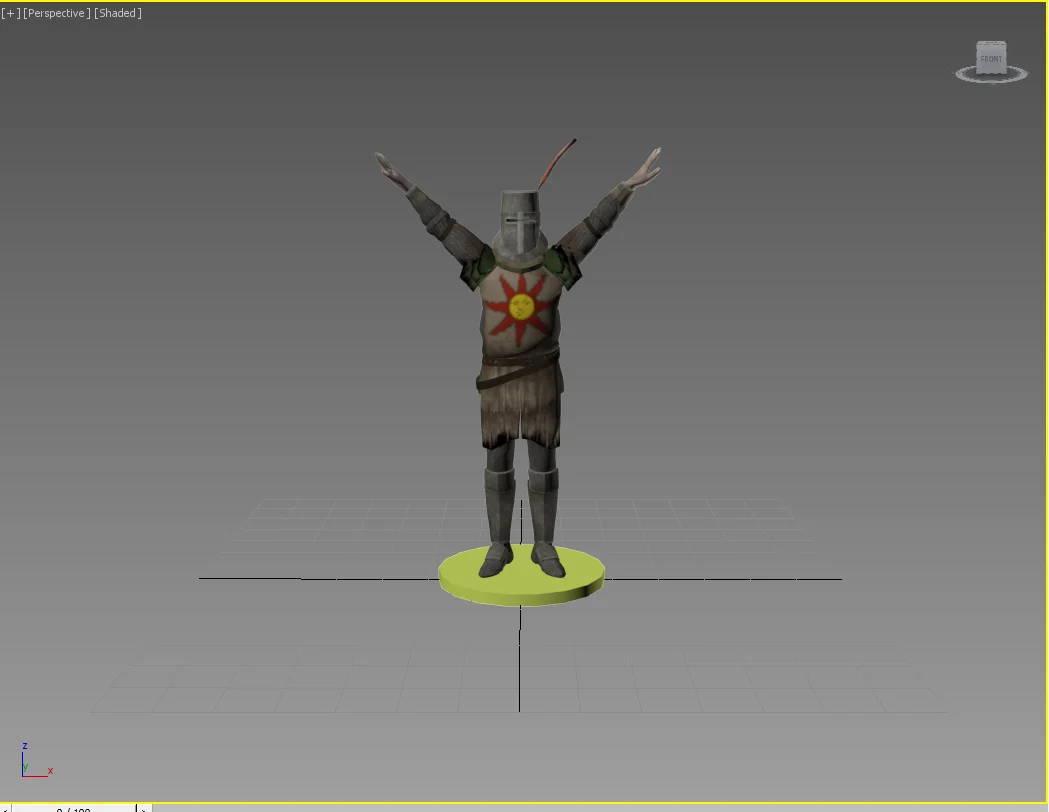
Task: Click the time slider next frame arrow
Action: (x=143, y=808)
